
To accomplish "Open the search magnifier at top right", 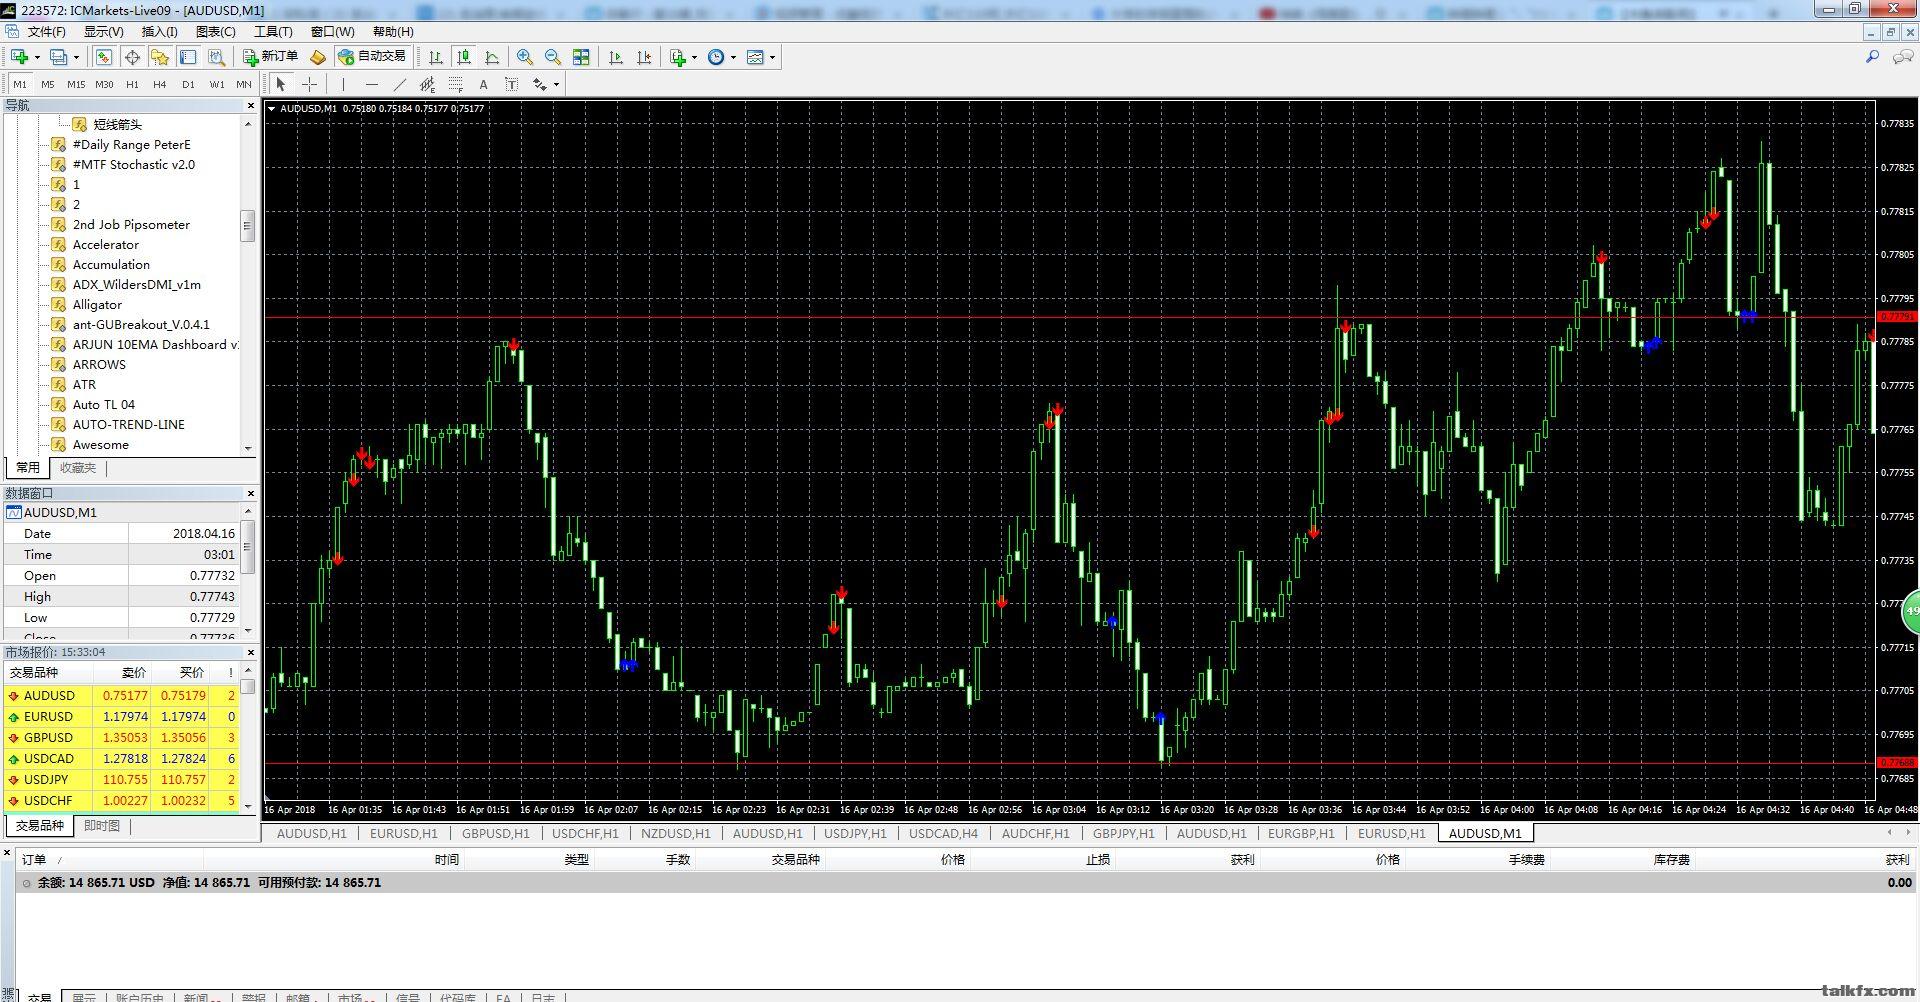I will [1873, 57].
